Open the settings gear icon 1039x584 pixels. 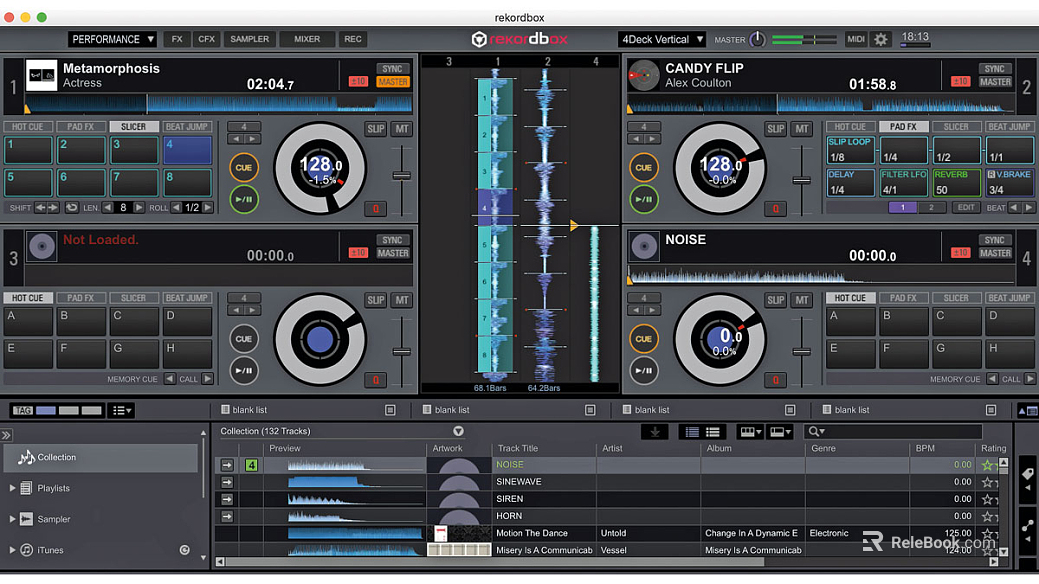(880, 39)
